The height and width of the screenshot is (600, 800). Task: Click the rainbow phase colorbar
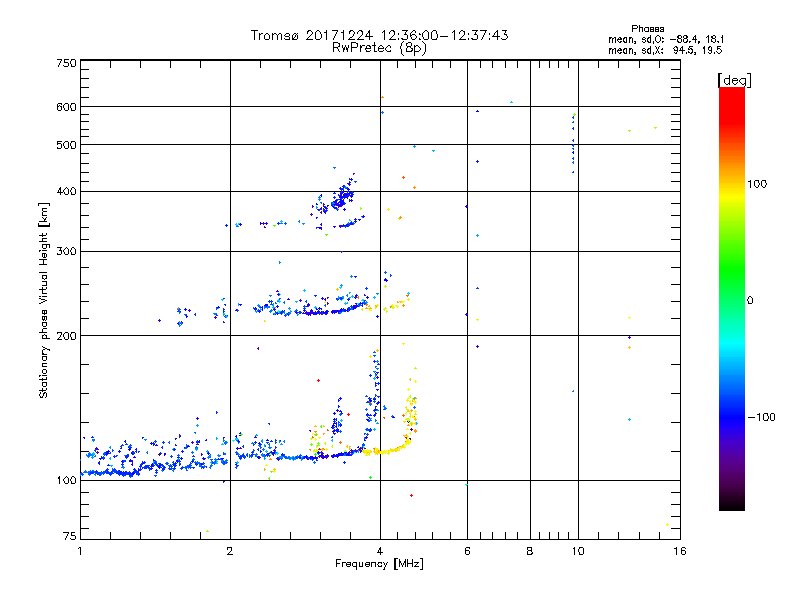pos(732,298)
